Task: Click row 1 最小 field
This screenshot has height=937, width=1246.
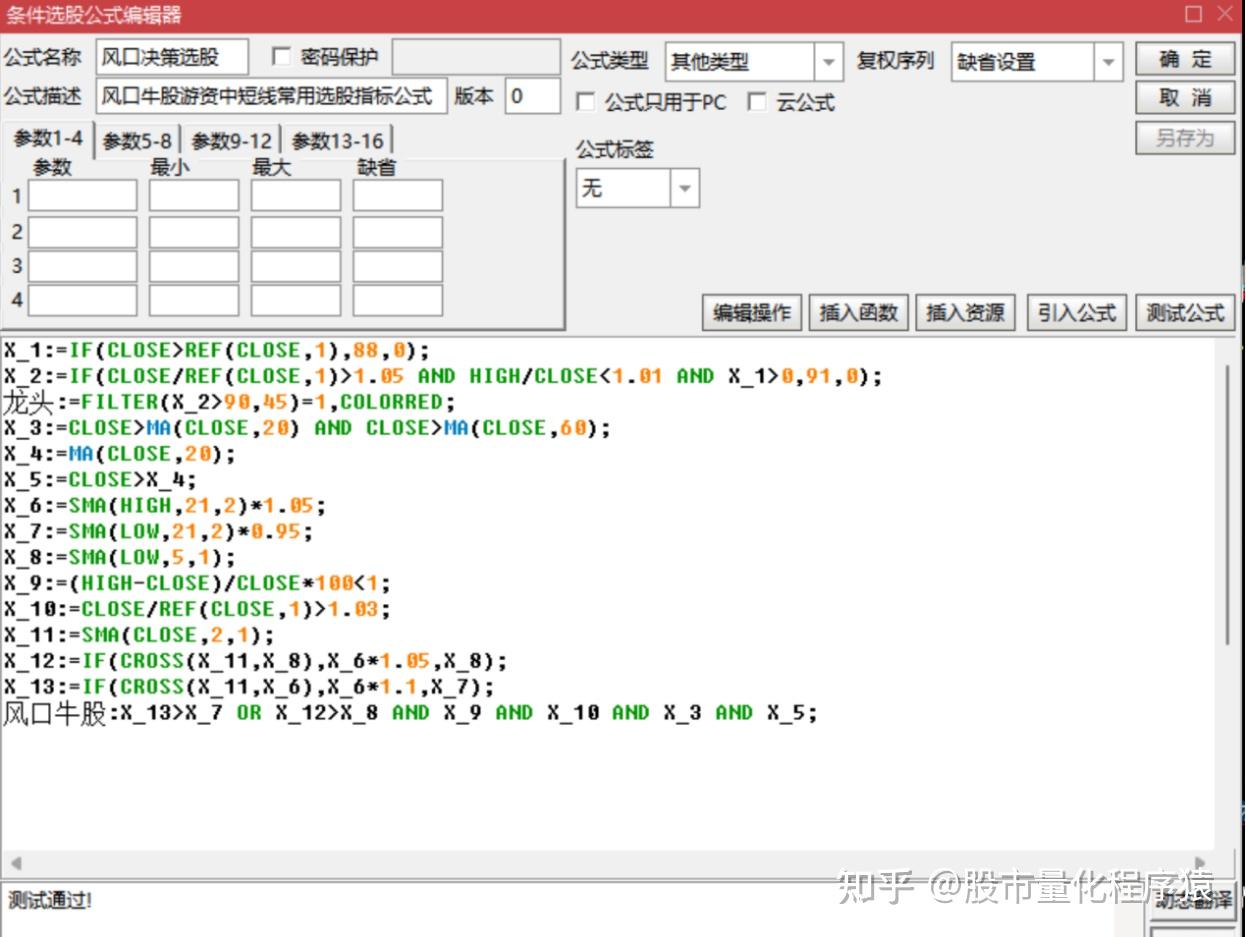Action: 194,196
